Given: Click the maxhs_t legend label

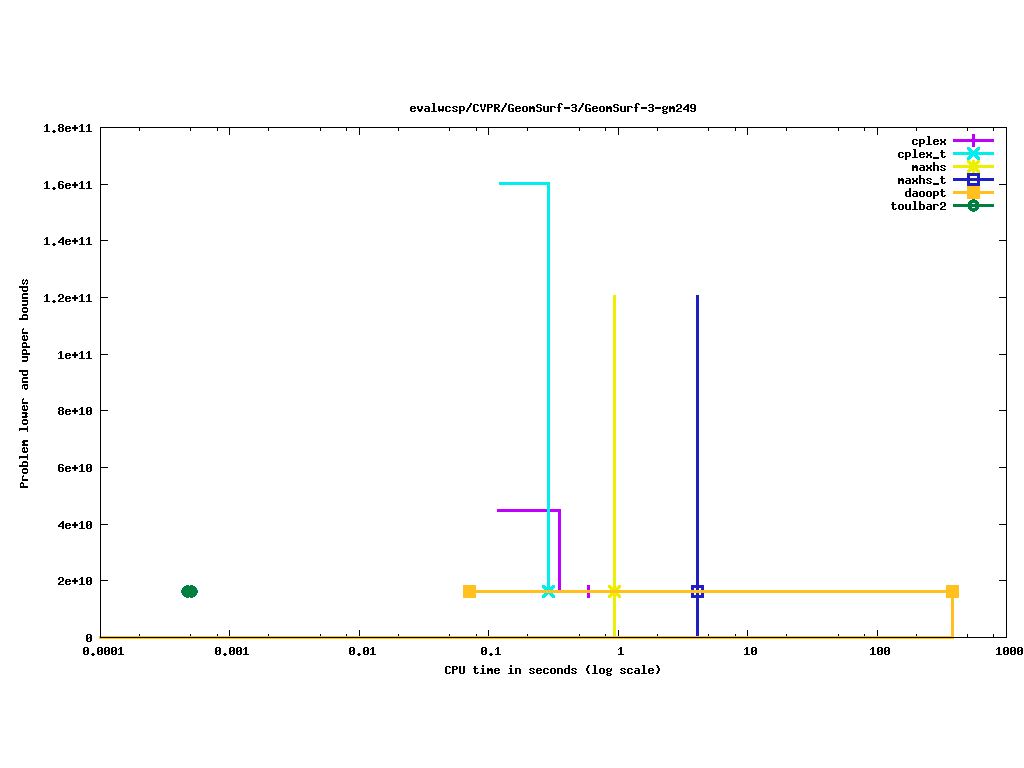Looking at the screenshot, I should [921, 180].
